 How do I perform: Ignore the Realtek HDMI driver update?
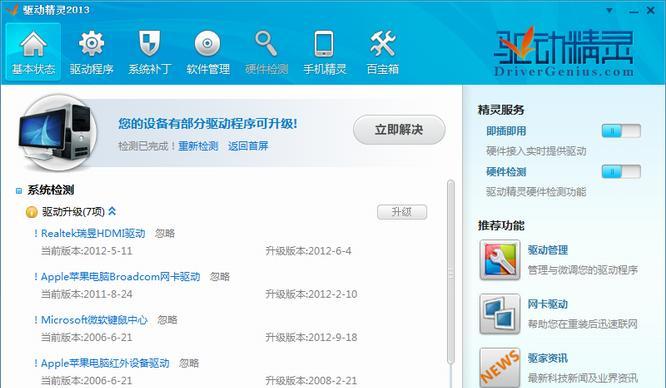coord(165,233)
